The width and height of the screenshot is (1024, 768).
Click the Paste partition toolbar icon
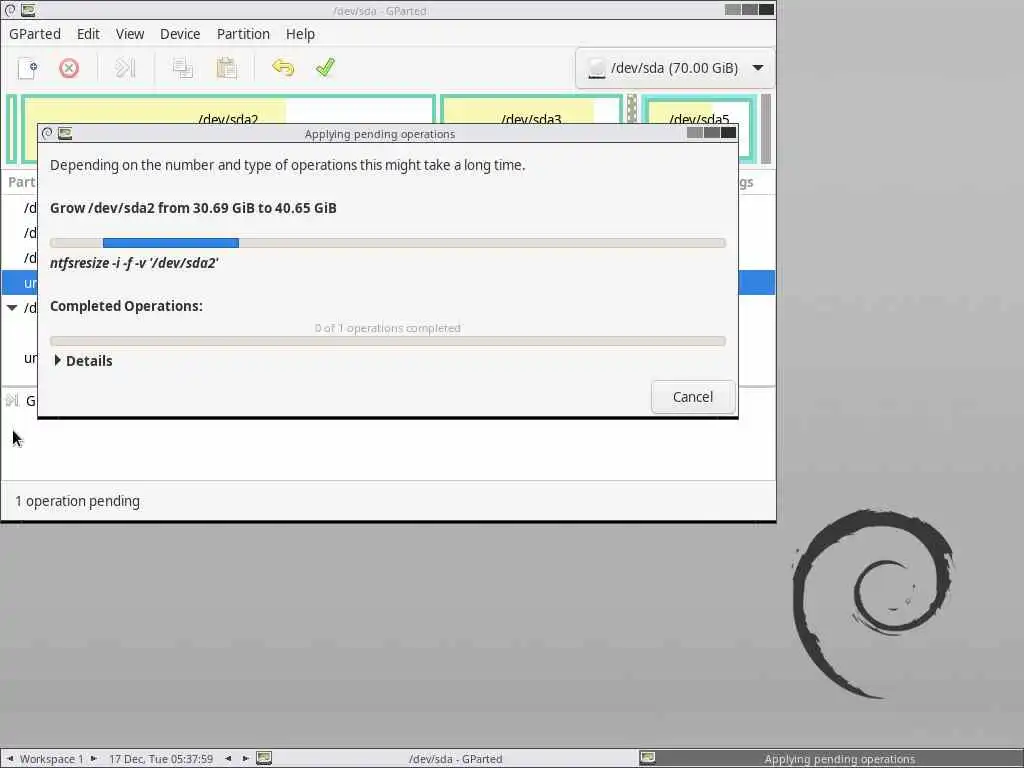[226, 68]
